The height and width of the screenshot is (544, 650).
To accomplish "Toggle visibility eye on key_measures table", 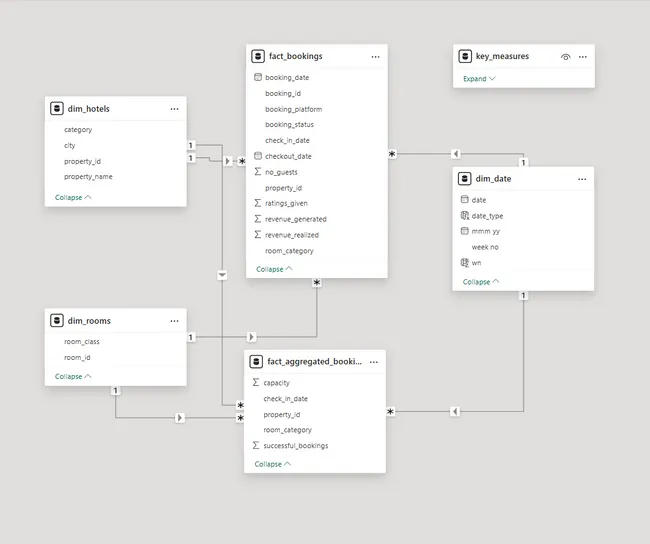I will click(565, 57).
